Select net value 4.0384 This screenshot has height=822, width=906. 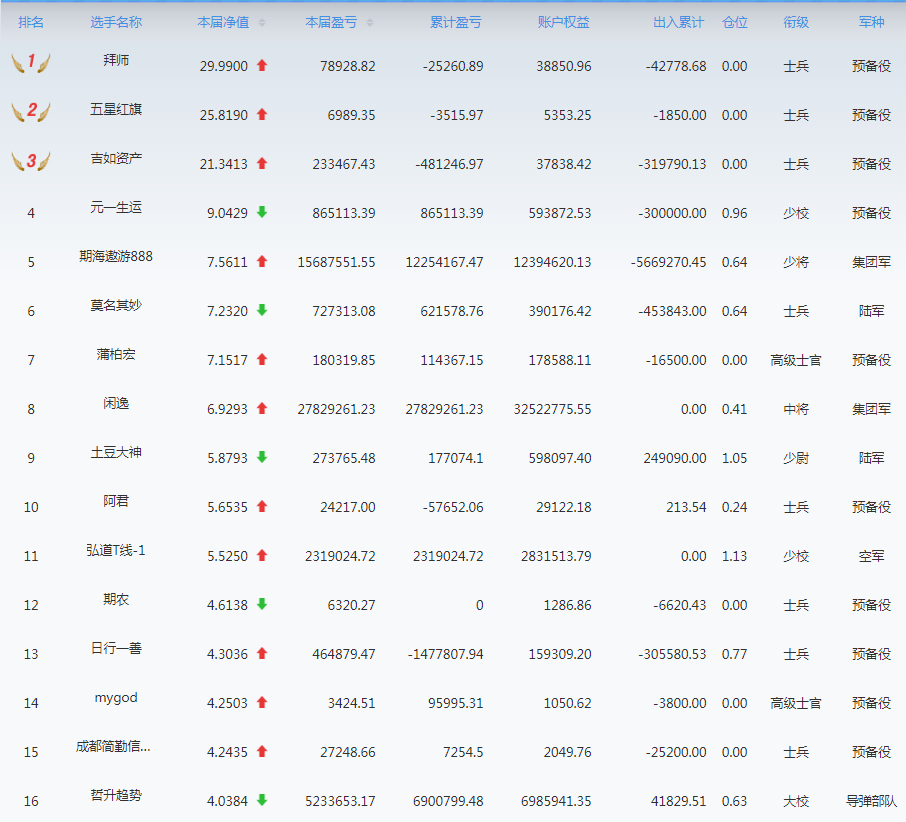click(227, 802)
